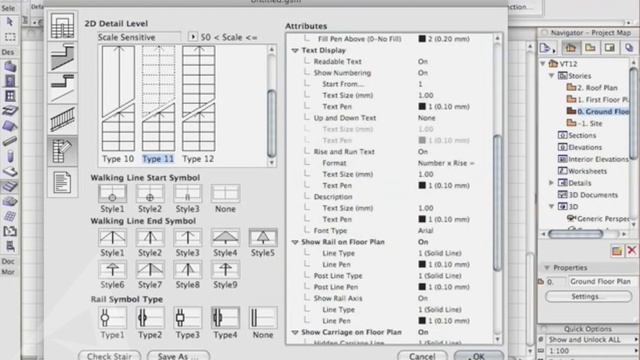Choose None for walking line start symbol
The width and height of the screenshot is (640, 360).
[225, 193]
